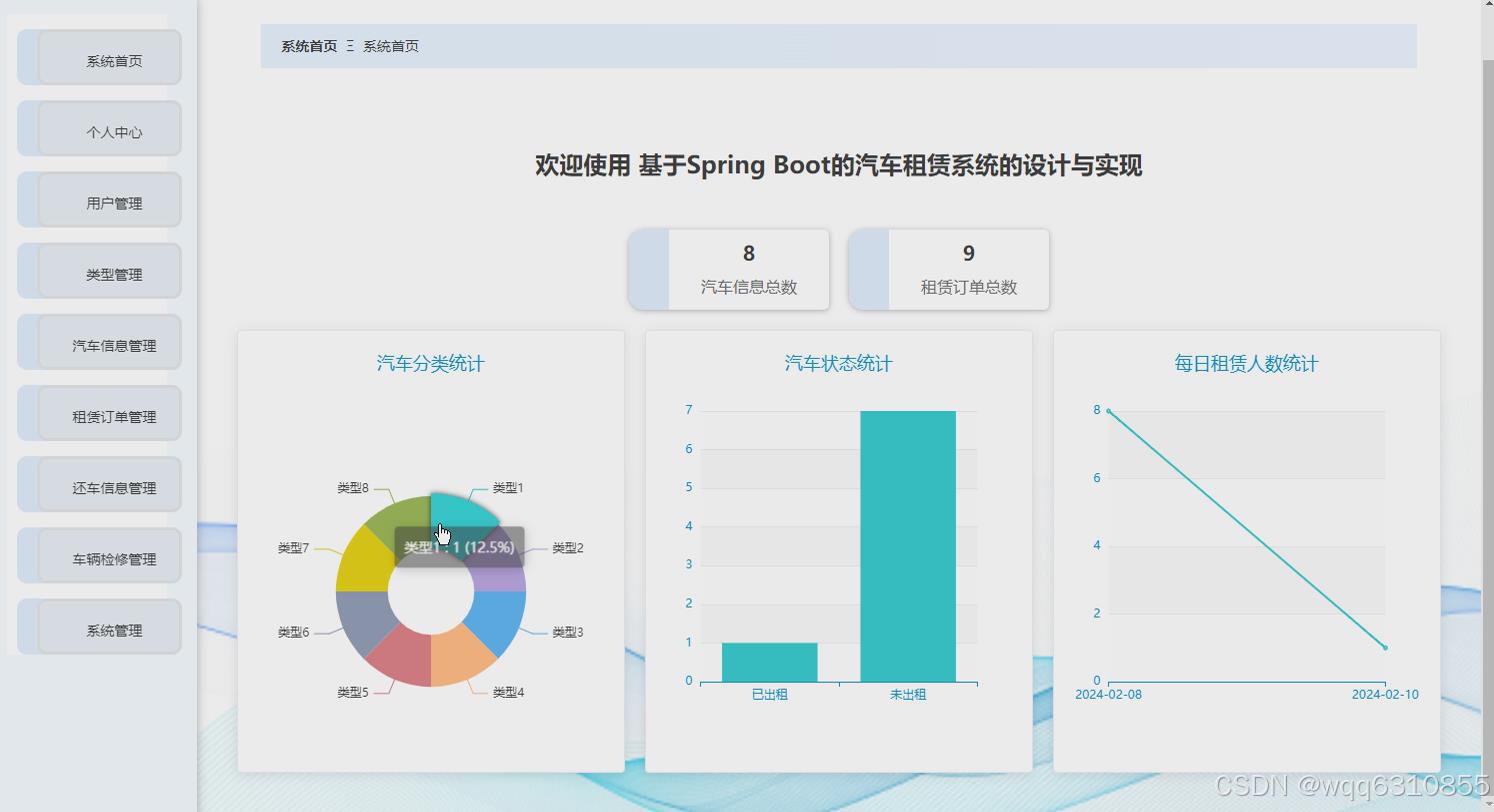Click the 汽车分类统计 chart title
The height and width of the screenshot is (812, 1494).
coord(431,364)
